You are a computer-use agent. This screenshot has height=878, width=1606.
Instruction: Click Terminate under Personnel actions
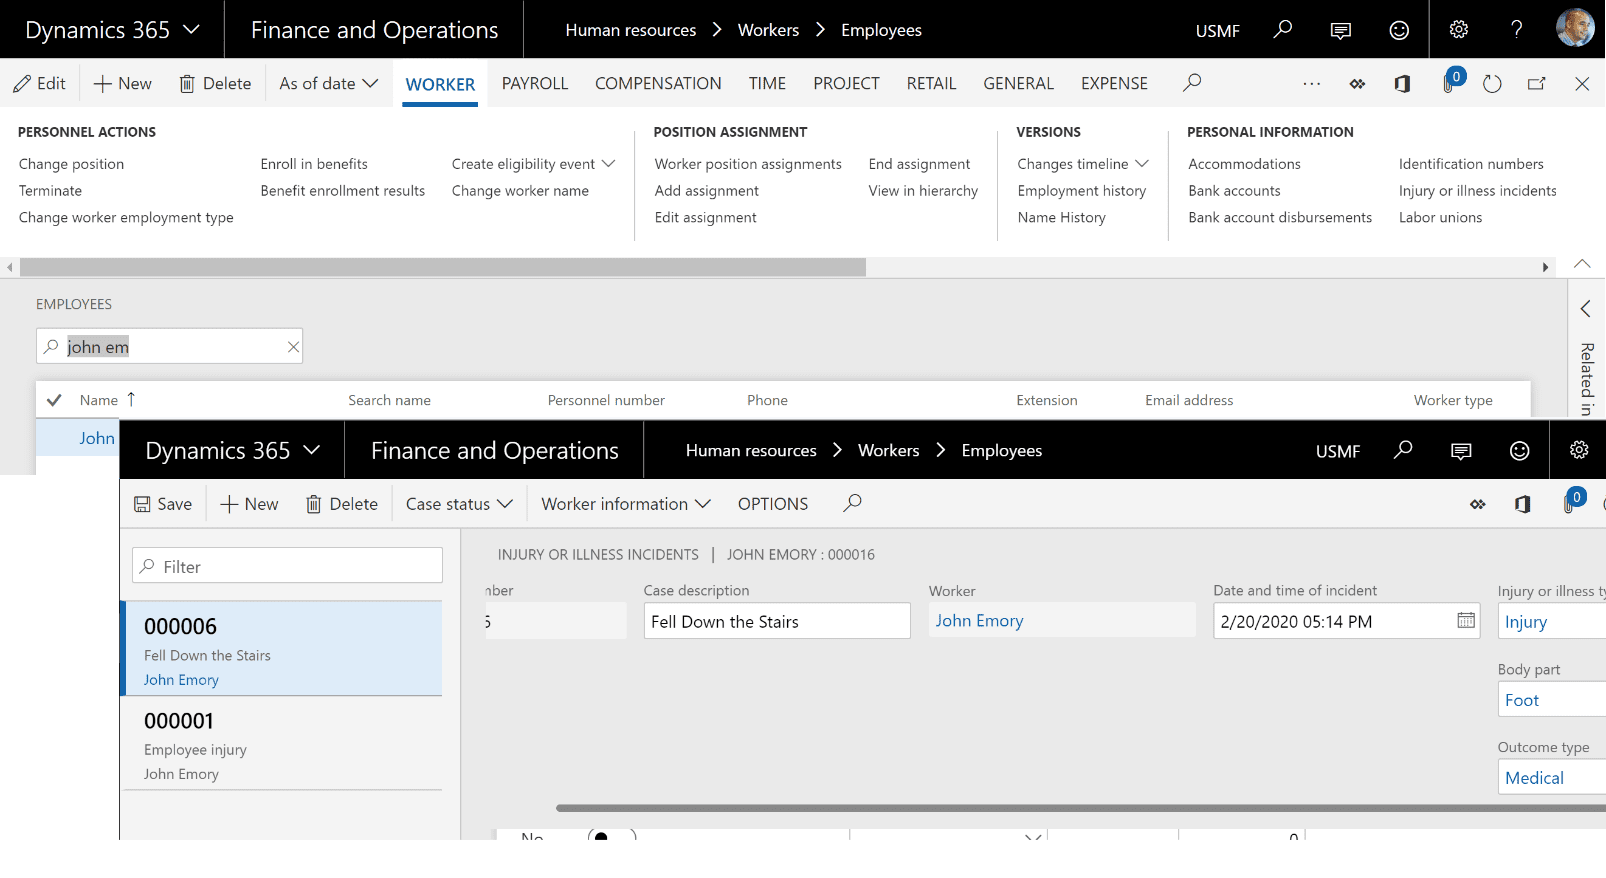tap(50, 191)
